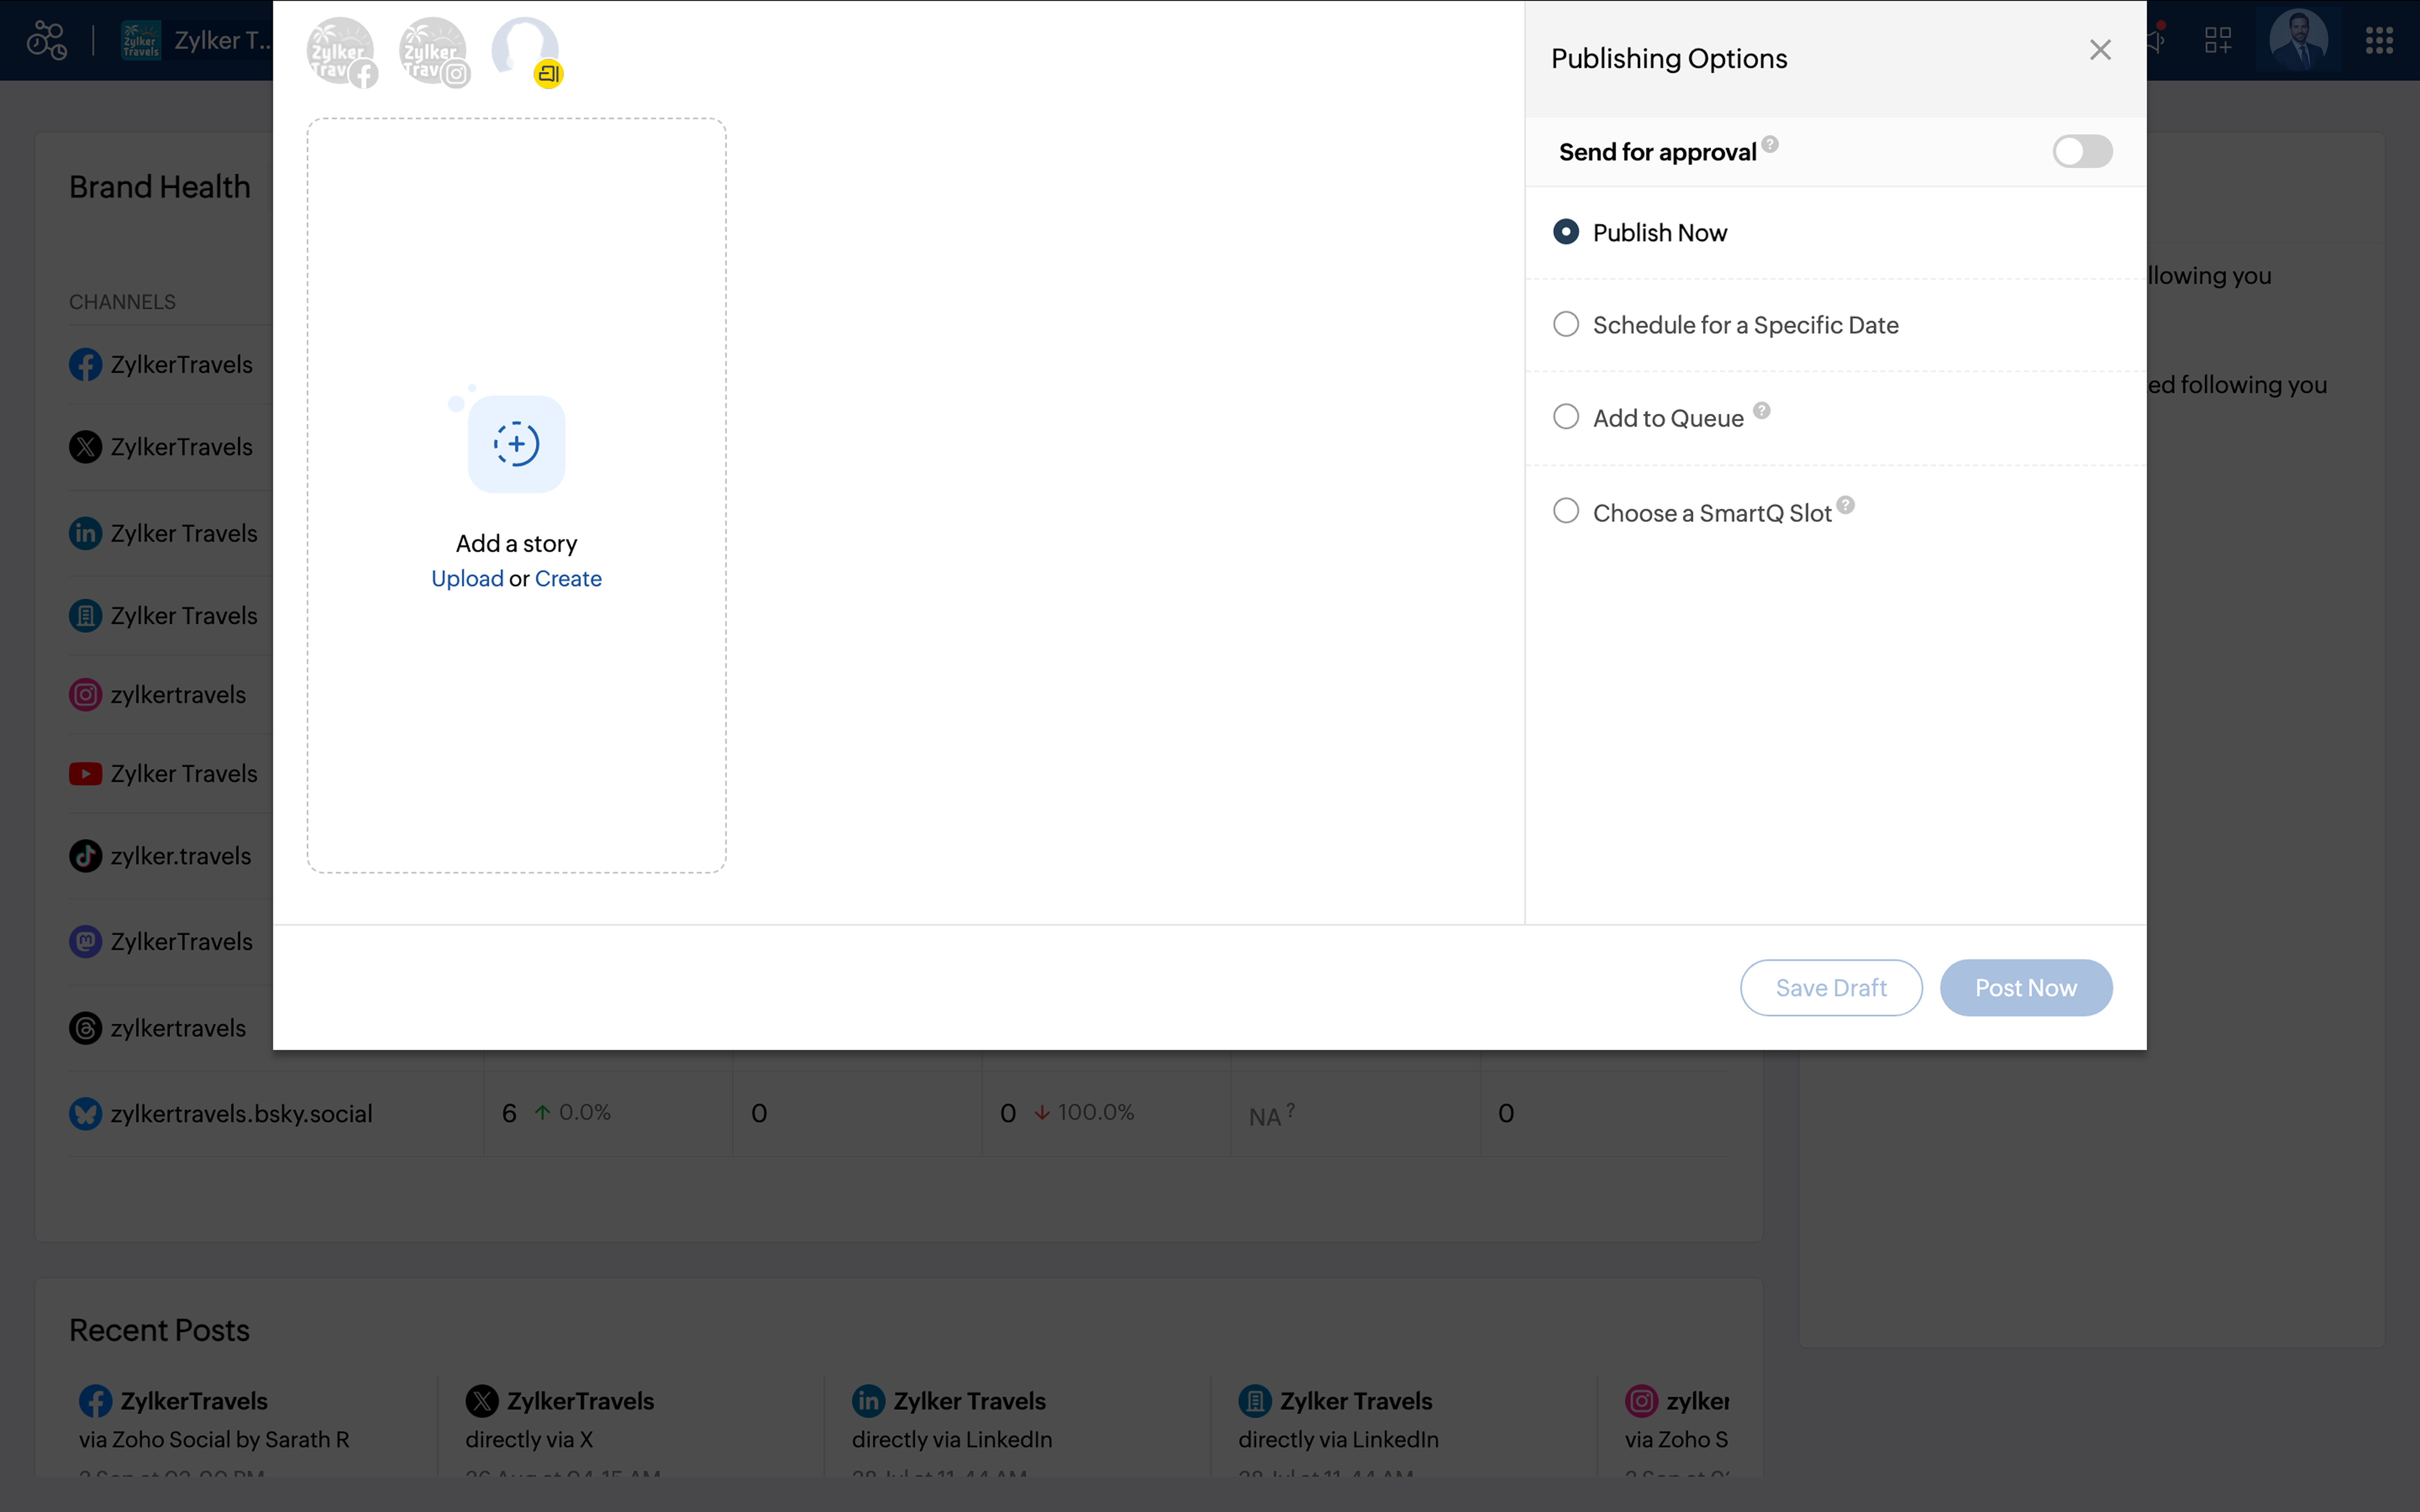
Task: Select the Add to Queue radio option
Action: (1566, 417)
